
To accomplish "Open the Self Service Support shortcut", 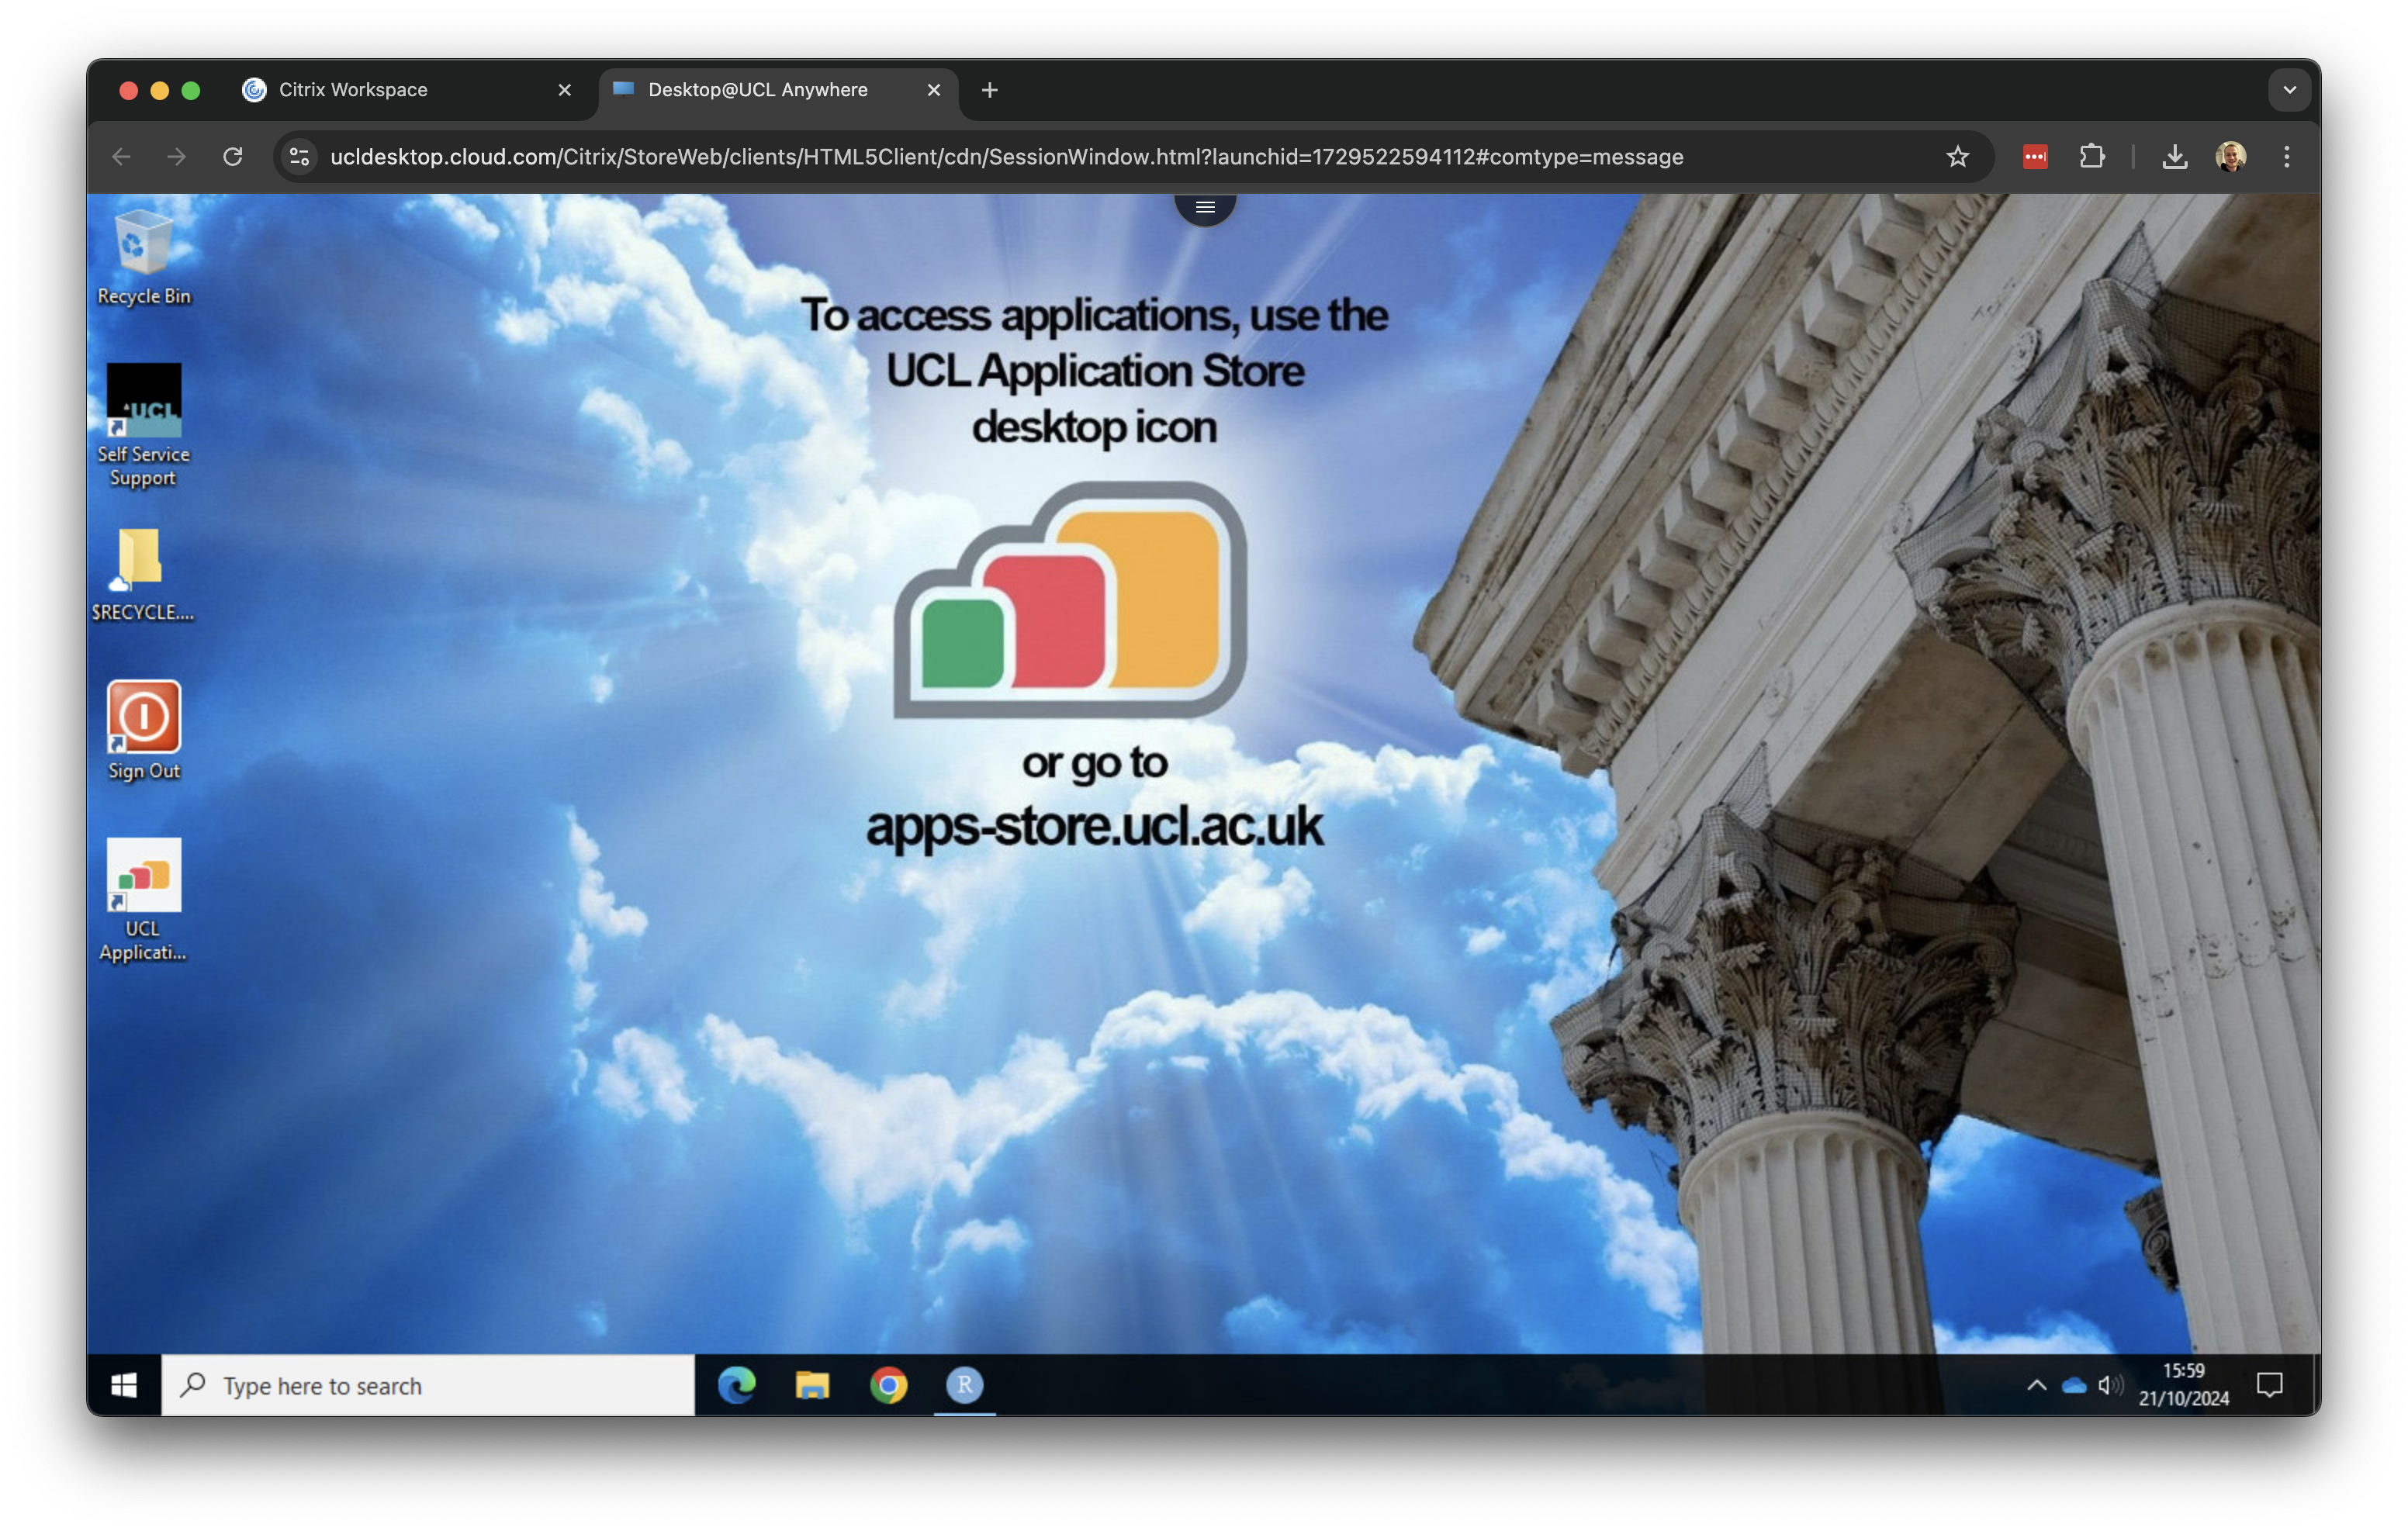I will coord(143,402).
